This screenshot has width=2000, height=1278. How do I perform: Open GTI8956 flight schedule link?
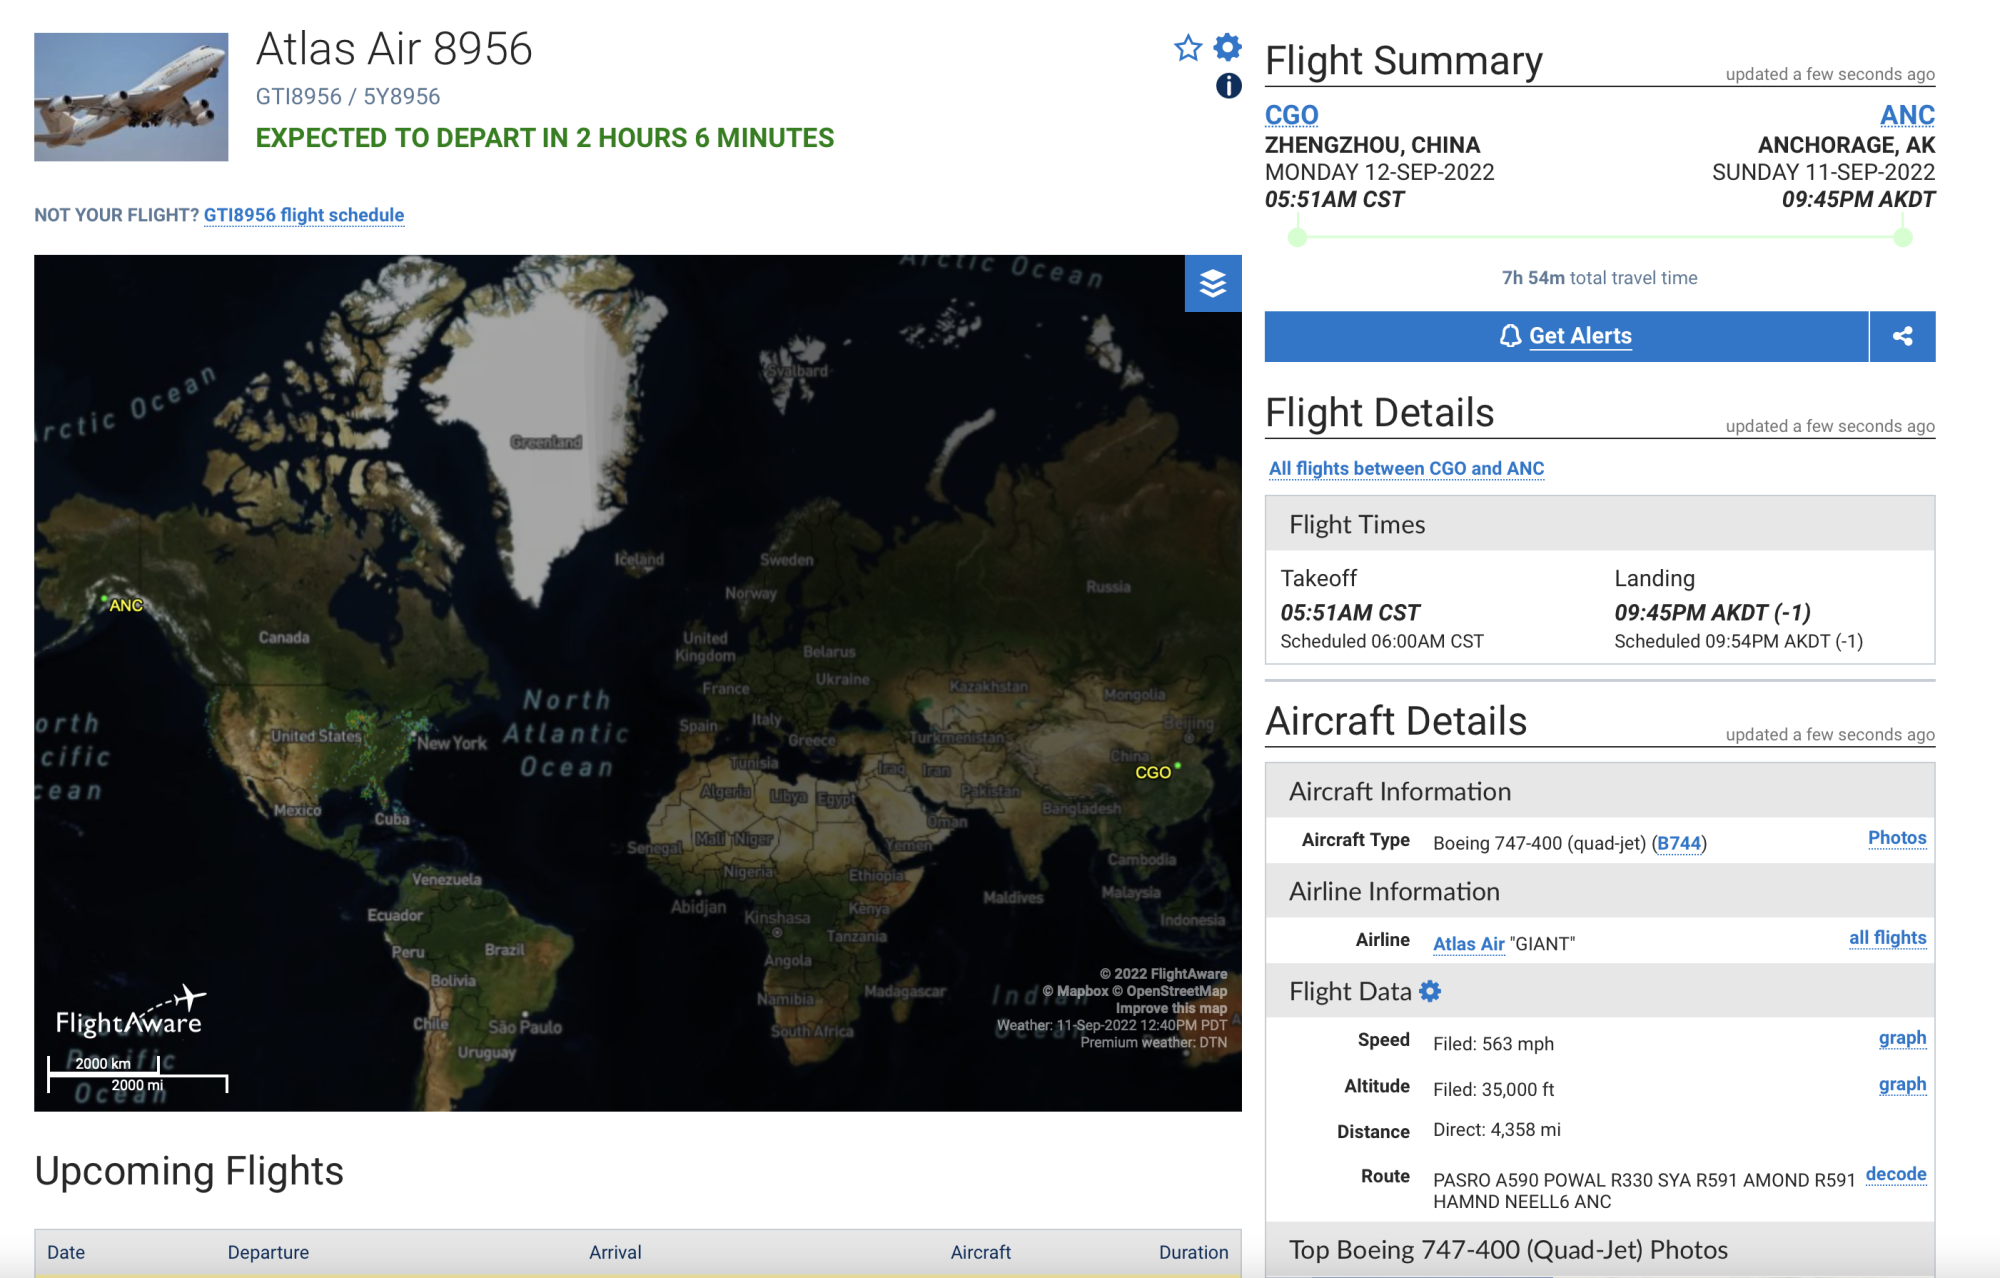pos(304,215)
